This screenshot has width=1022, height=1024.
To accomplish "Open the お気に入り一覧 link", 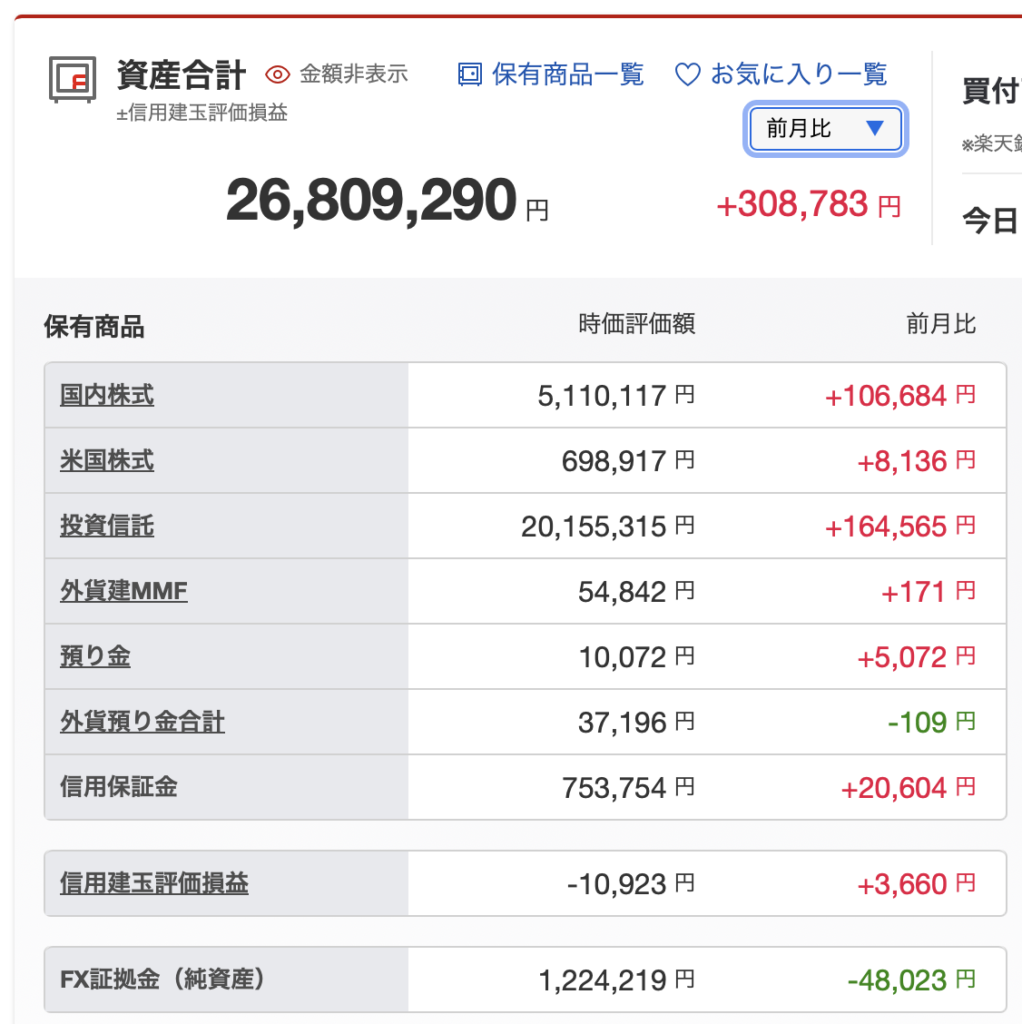I will tap(799, 74).
